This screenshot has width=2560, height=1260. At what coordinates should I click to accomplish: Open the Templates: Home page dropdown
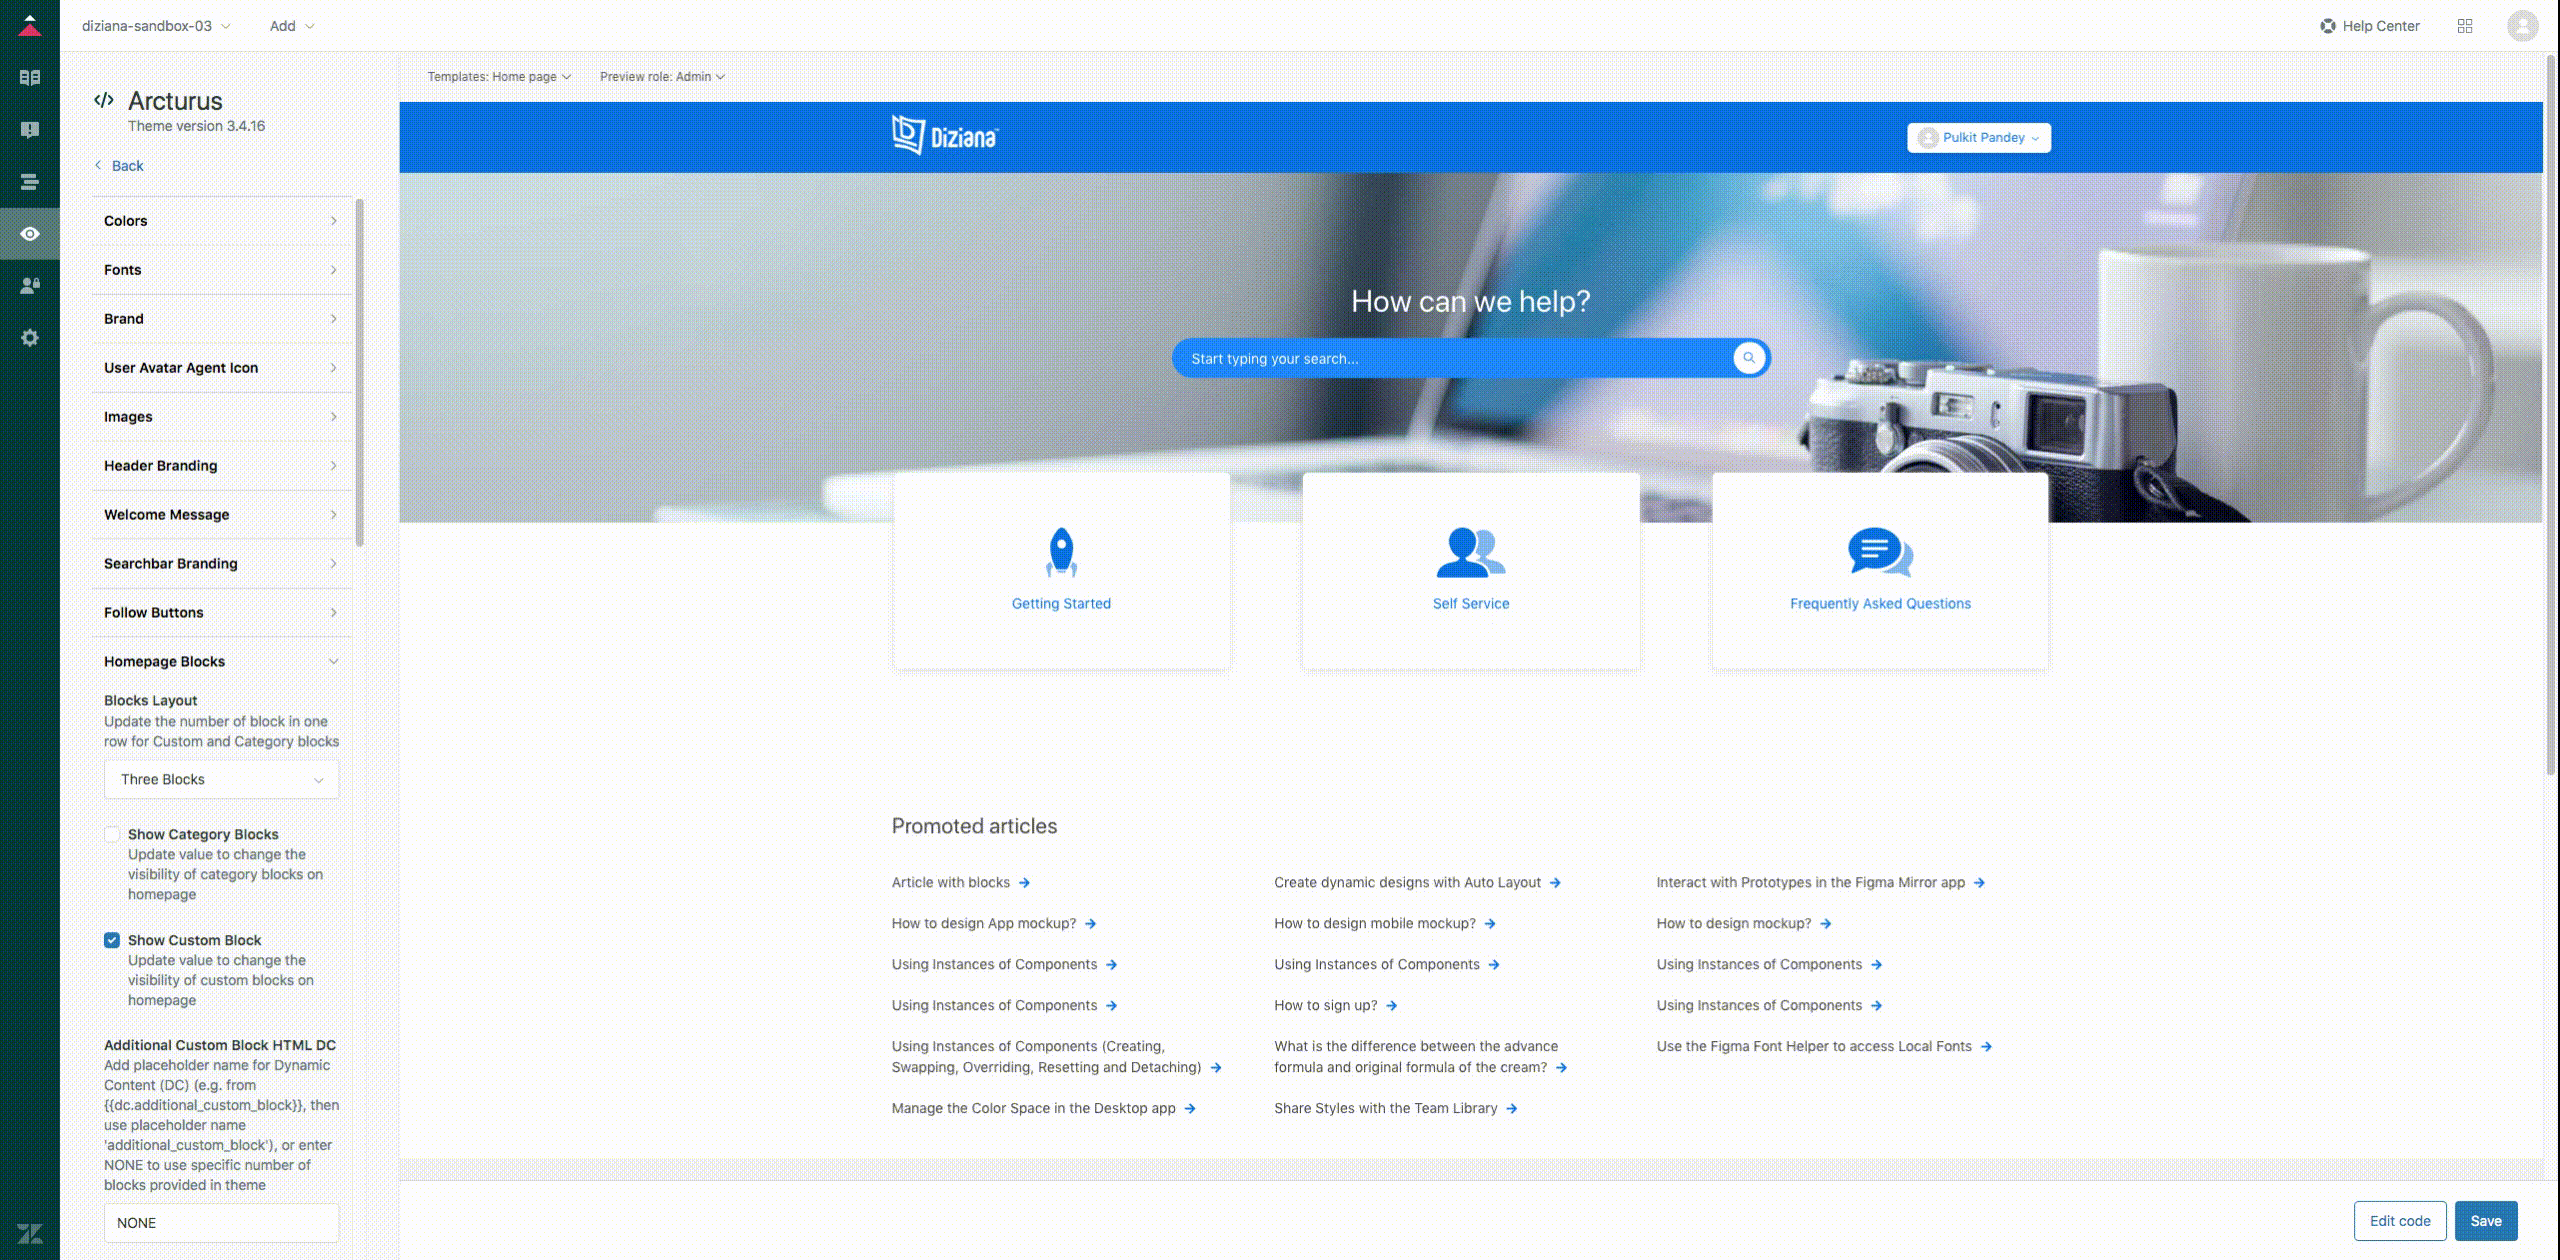(x=499, y=77)
